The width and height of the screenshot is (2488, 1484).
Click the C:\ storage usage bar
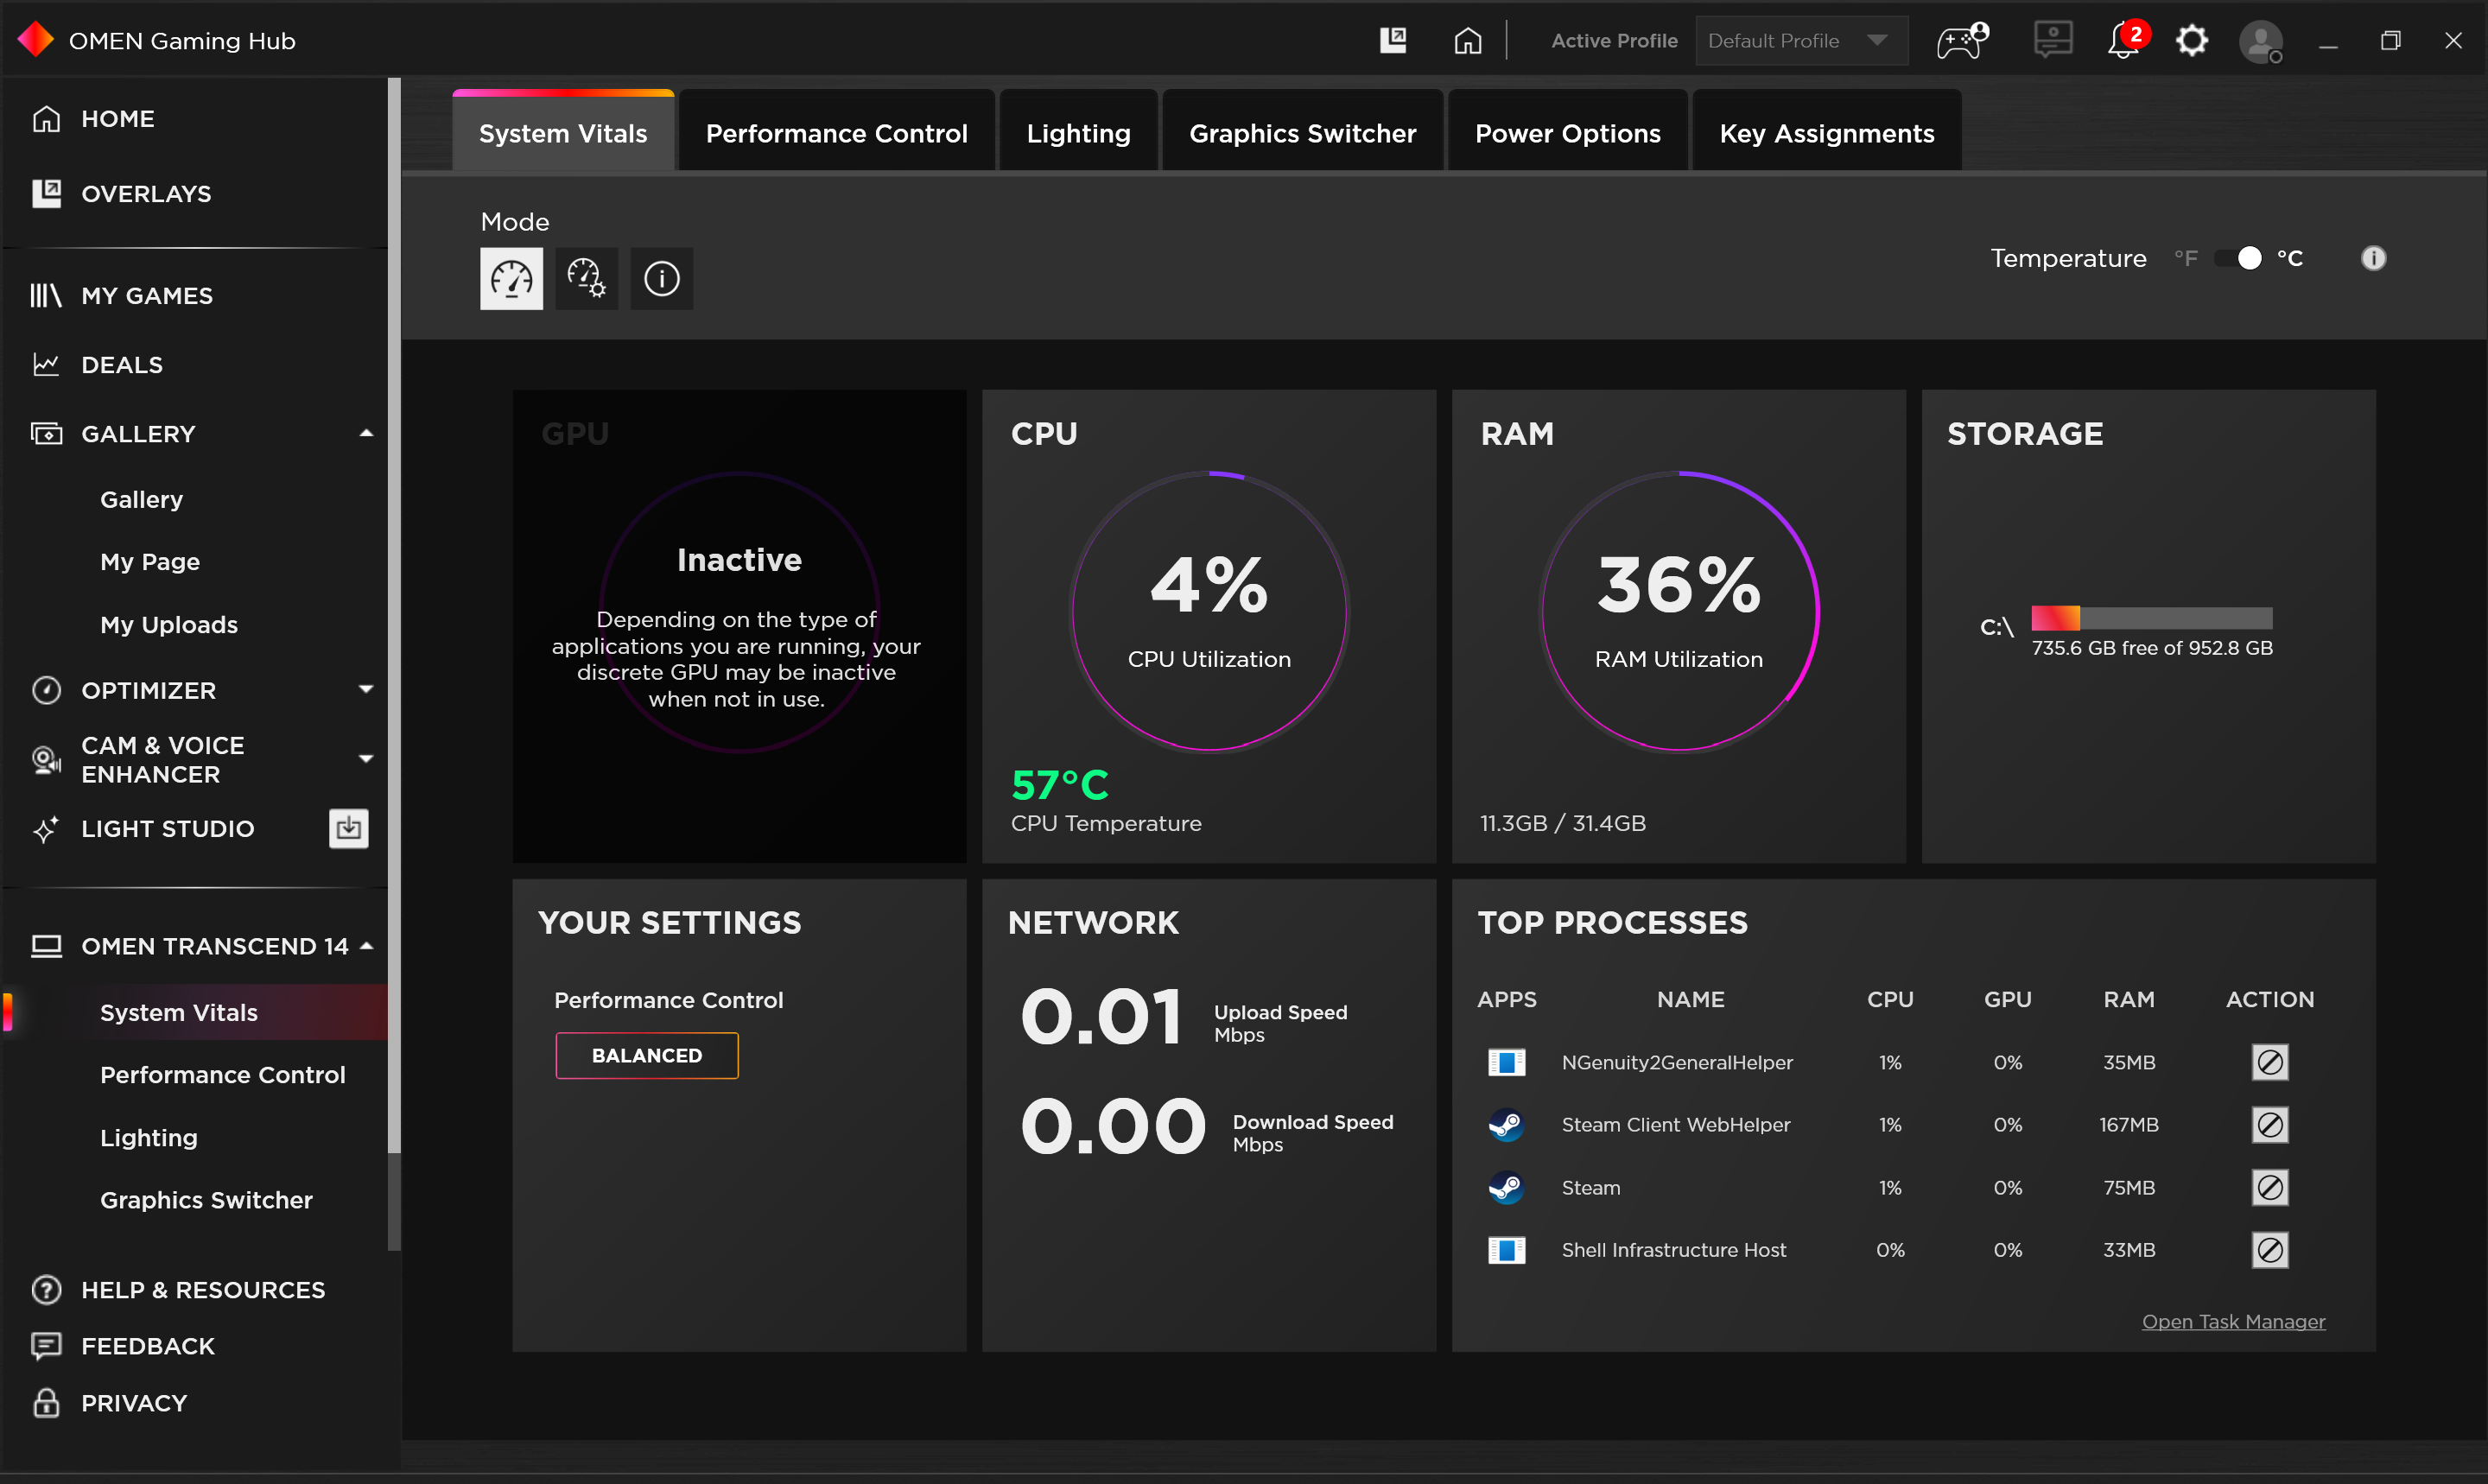[x=2151, y=618]
